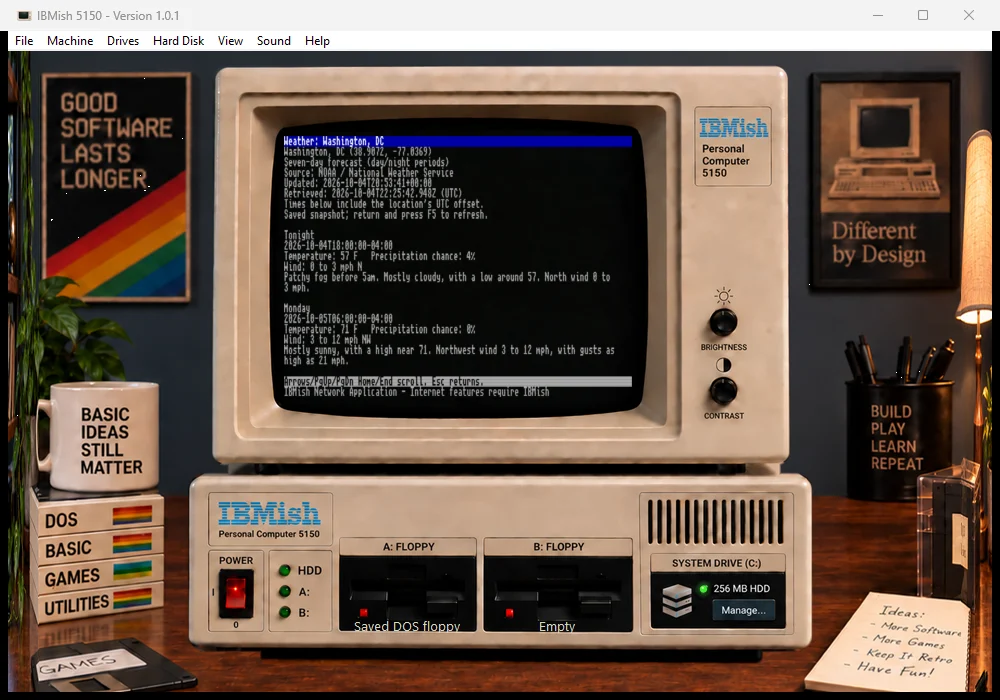1000x700 pixels.
Task: Open the Sound menu
Action: coord(274,41)
